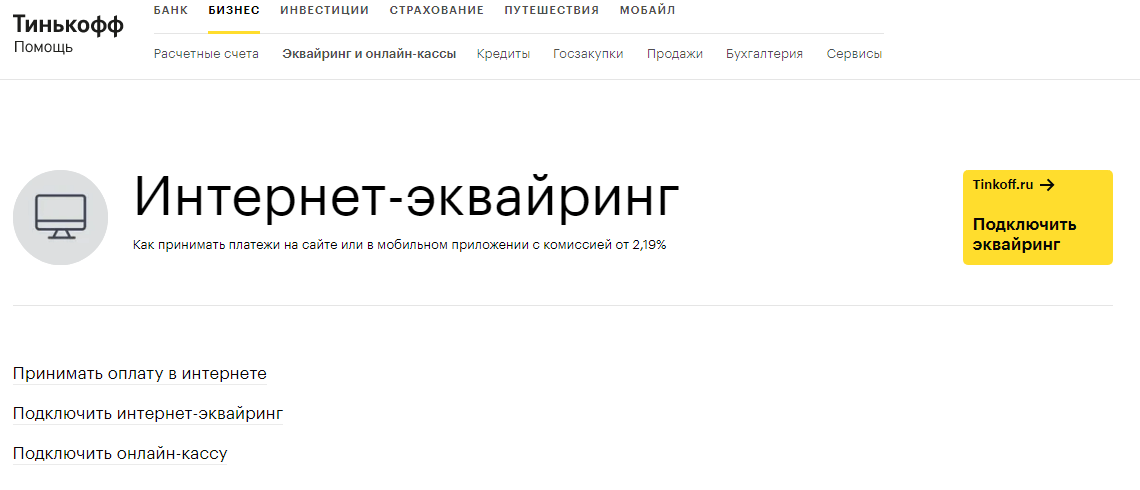The width and height of the screenshot is (1140, 490).
Task: Click the Интернет-эквайринг heading
Action: coord(406,196)
